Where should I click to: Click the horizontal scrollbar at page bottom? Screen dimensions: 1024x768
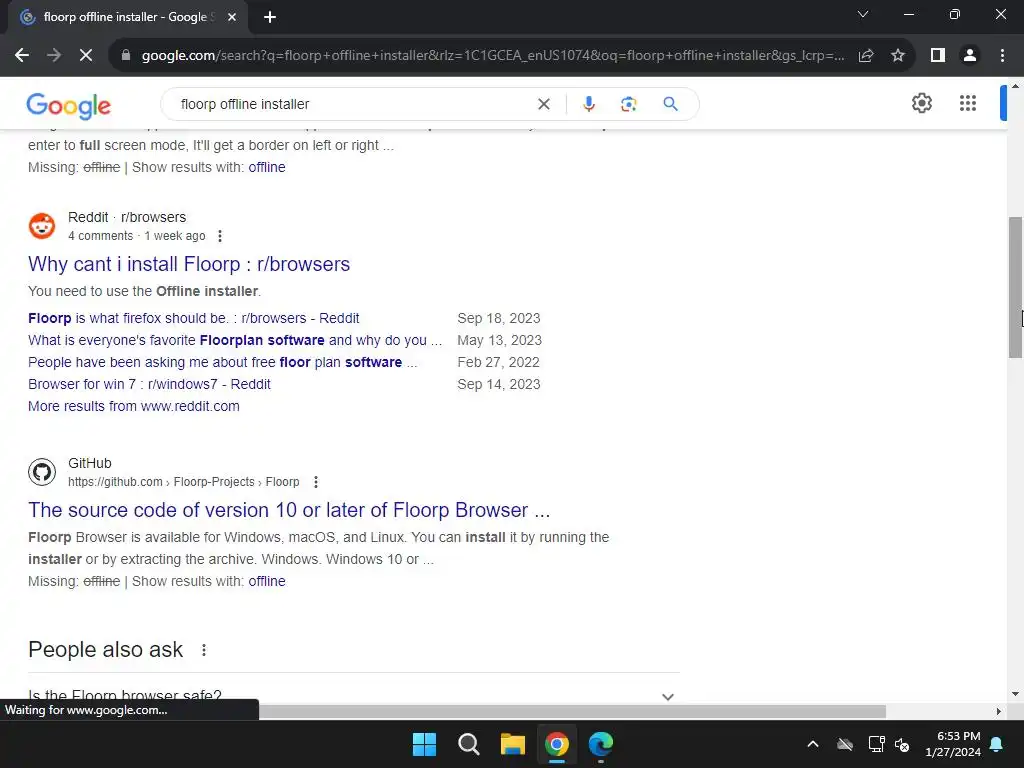click(572, 711)
